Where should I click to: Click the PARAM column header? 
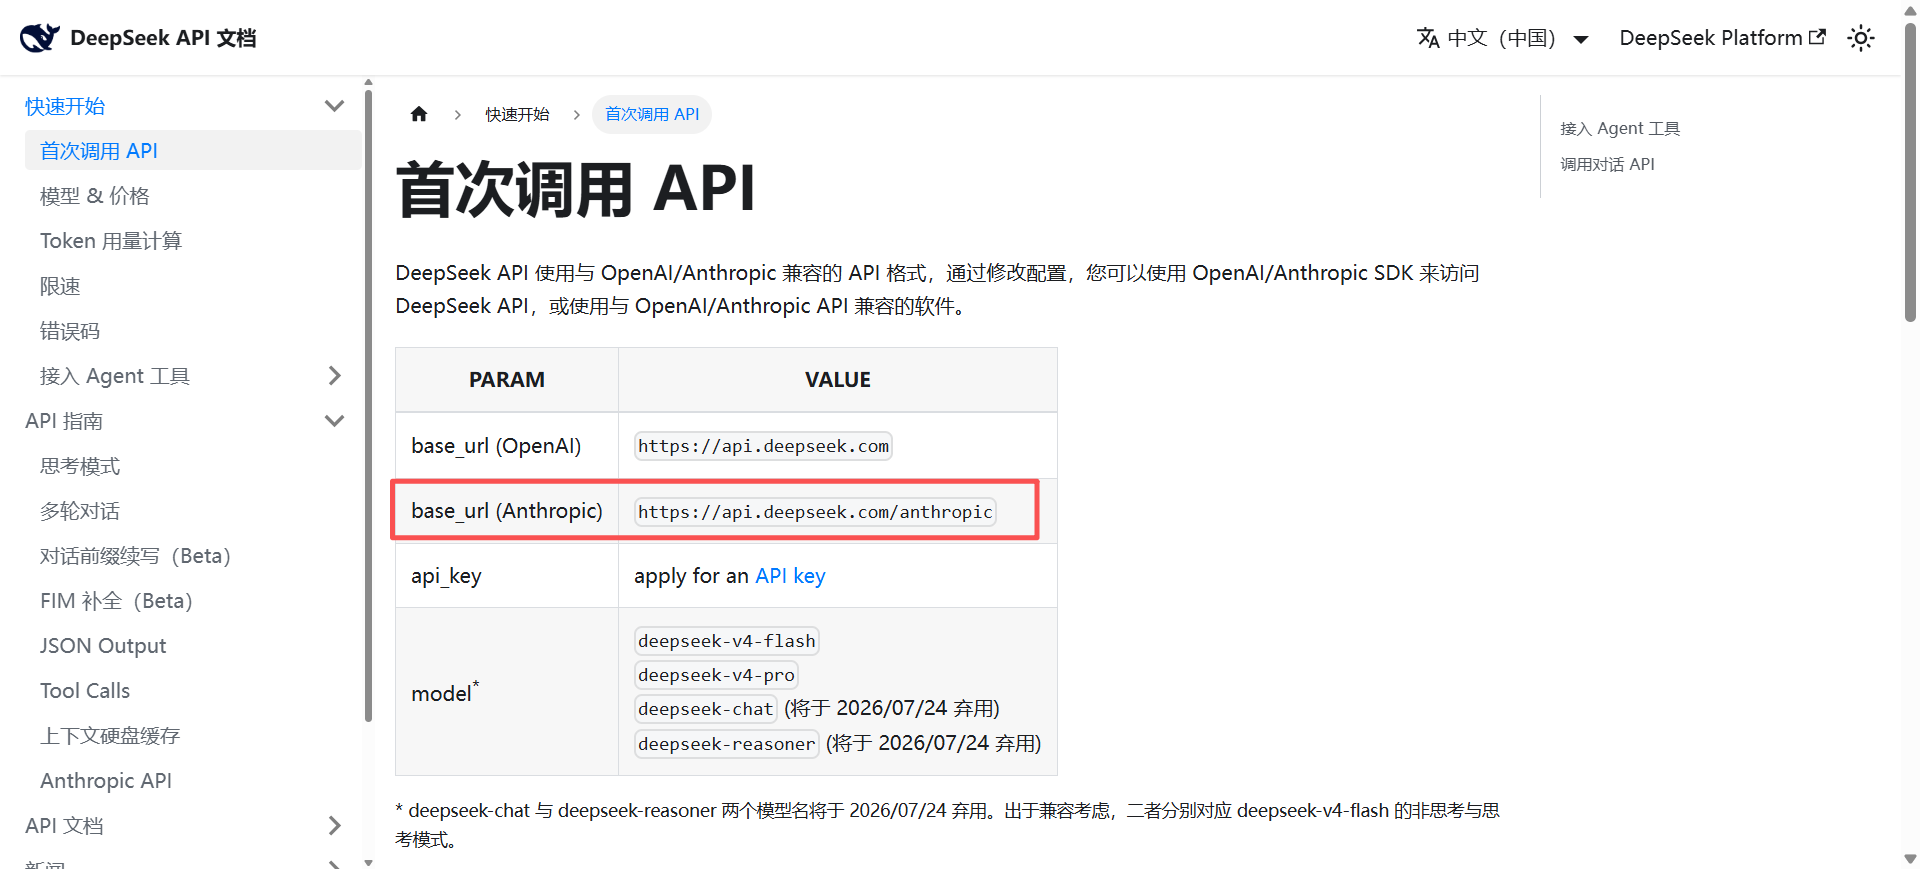click(x=507, y=380)
